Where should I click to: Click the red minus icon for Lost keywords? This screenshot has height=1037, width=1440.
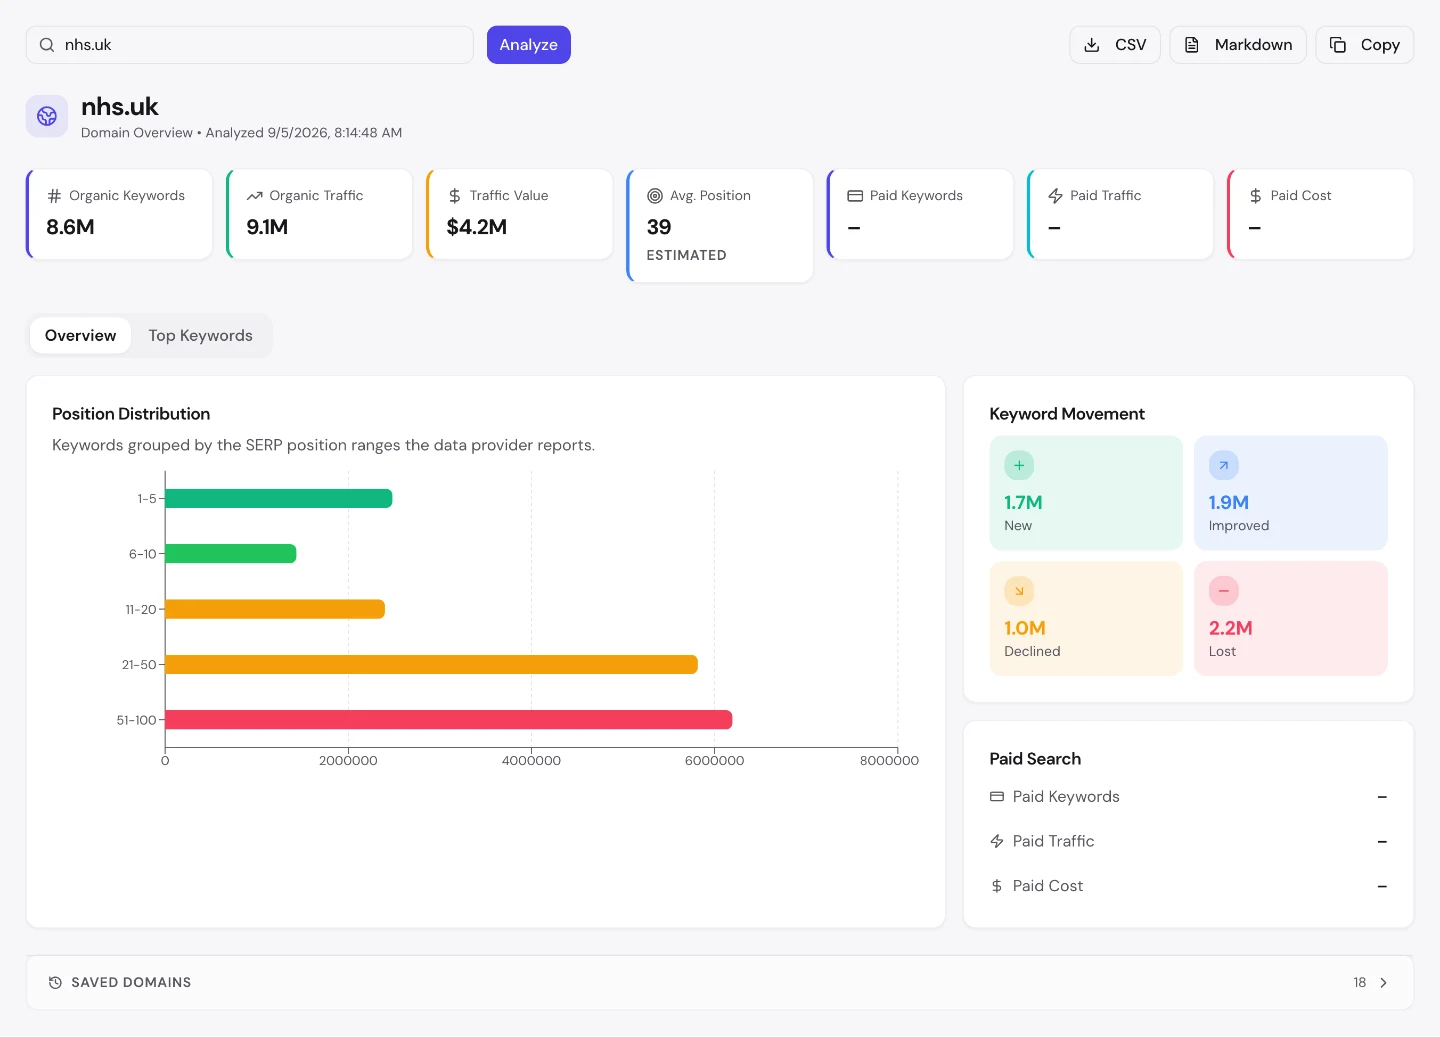coord(1223,591)
